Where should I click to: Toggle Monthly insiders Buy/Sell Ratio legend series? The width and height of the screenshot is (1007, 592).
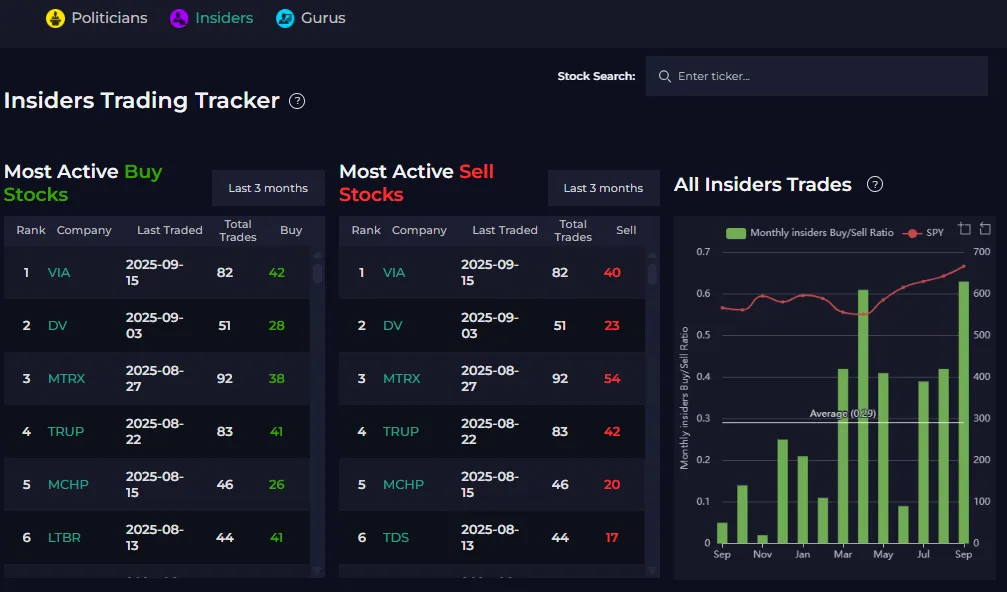tap(809, 233)
